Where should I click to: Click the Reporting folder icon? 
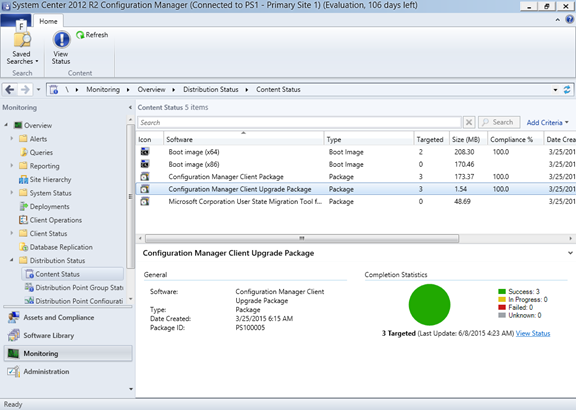coord(23,166)
